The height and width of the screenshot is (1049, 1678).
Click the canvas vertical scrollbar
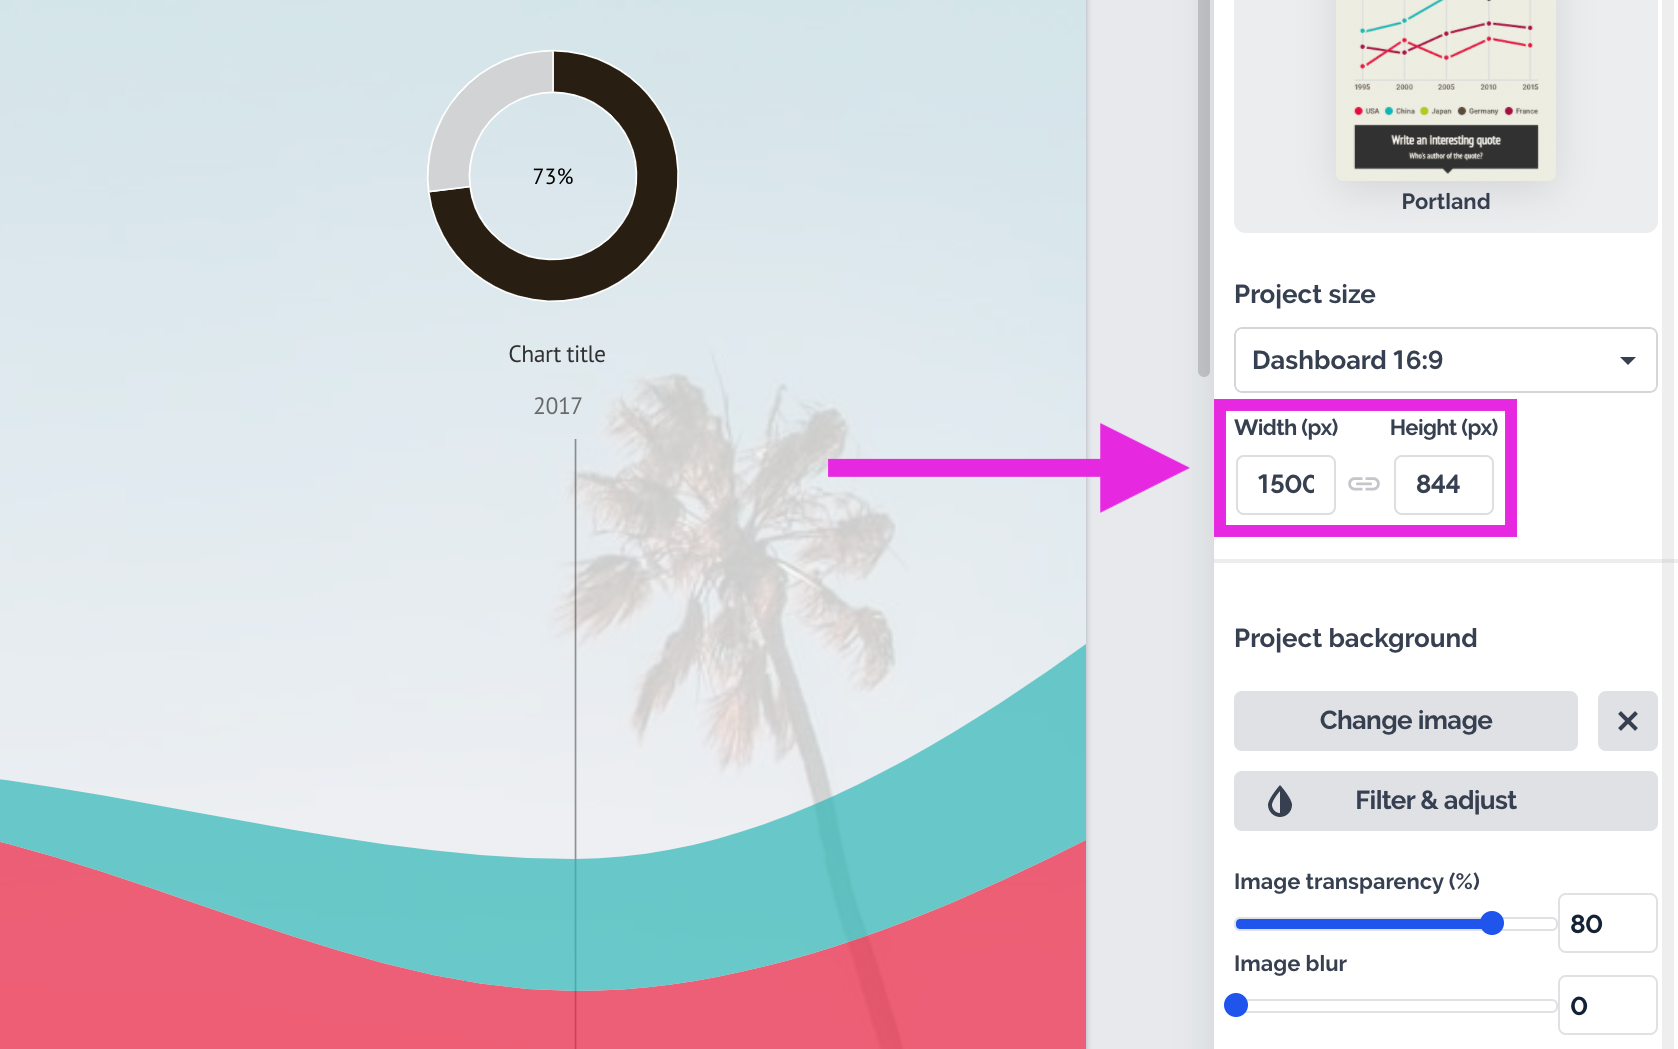click(x=1204, y=190)
